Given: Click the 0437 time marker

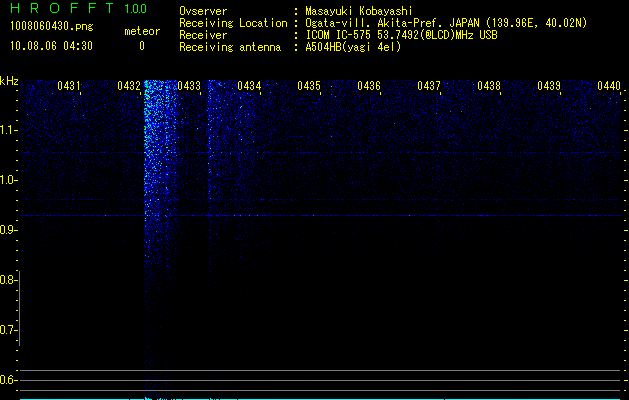Looking at the screenshot, I should tap(429, 86).
